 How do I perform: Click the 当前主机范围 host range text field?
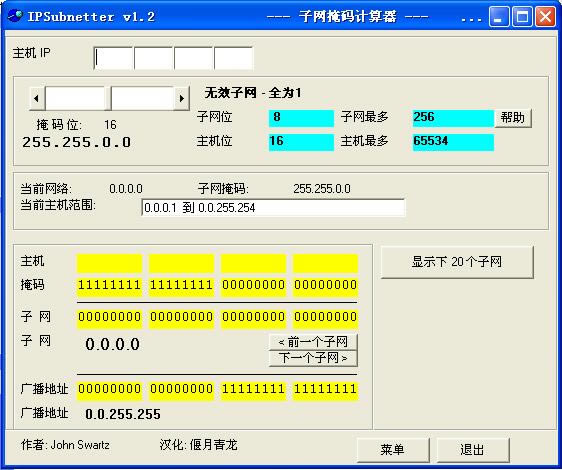click(x=273, y=208)
